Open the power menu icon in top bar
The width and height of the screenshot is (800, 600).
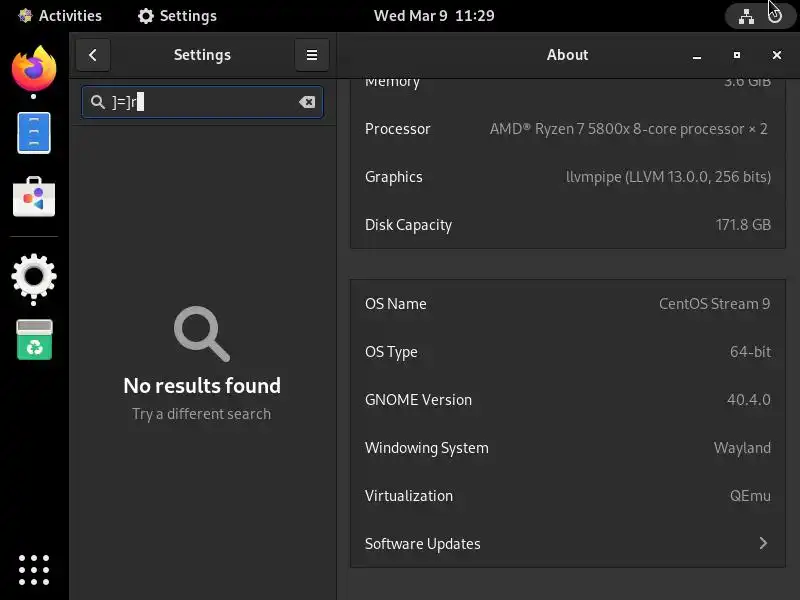[x=775, y=16]
